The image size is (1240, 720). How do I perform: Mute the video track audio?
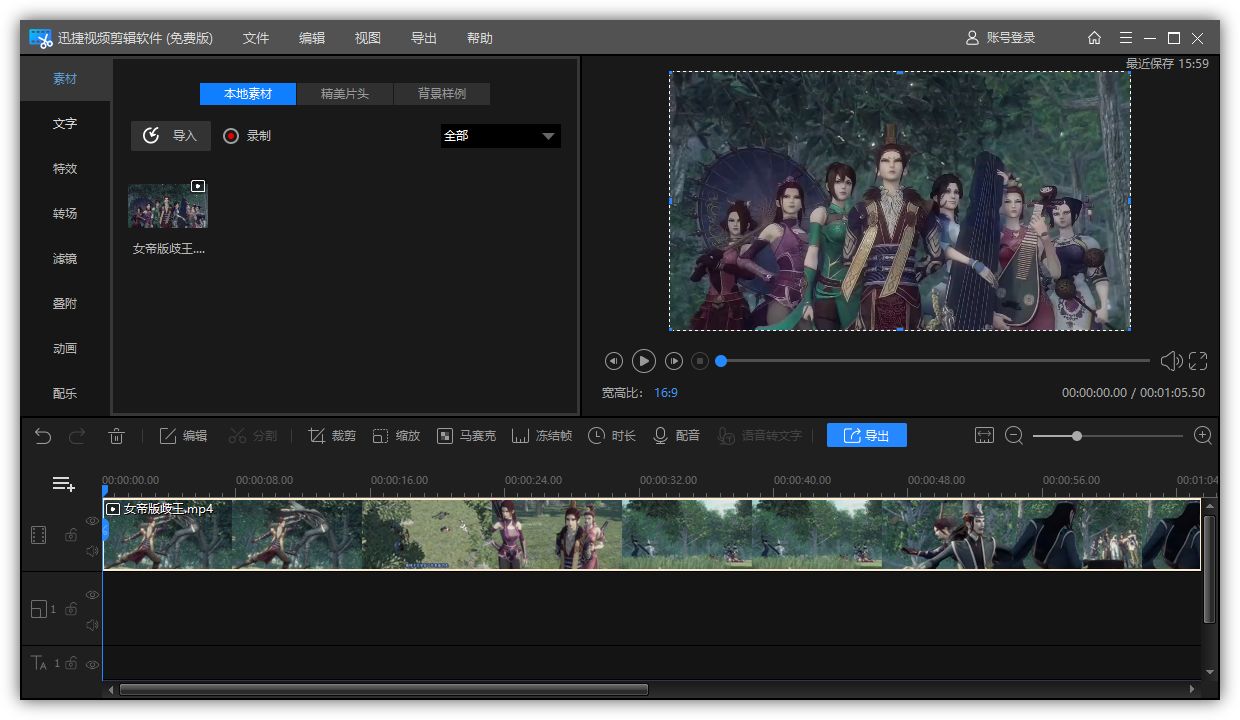[x=92, y=551]
